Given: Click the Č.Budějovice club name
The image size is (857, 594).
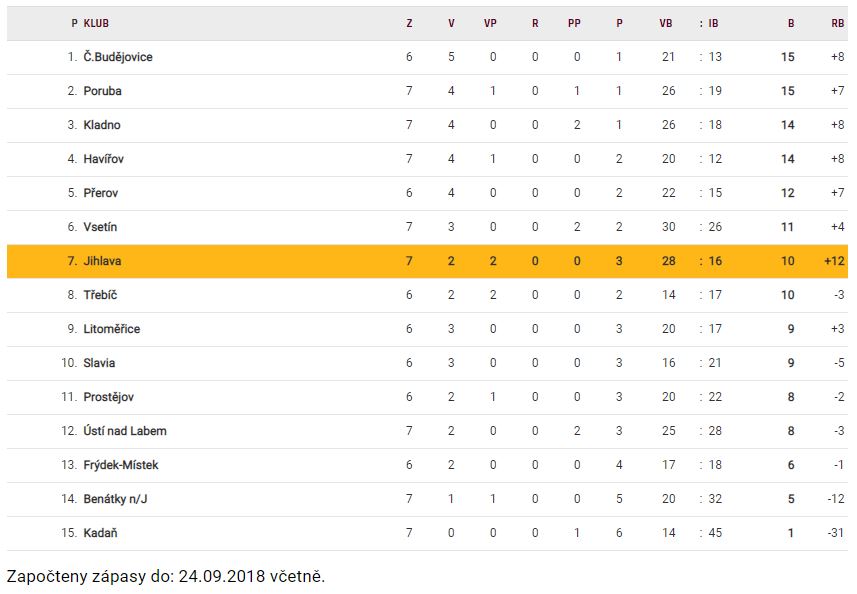Looking at the screenshot, I should coord(118,57).
